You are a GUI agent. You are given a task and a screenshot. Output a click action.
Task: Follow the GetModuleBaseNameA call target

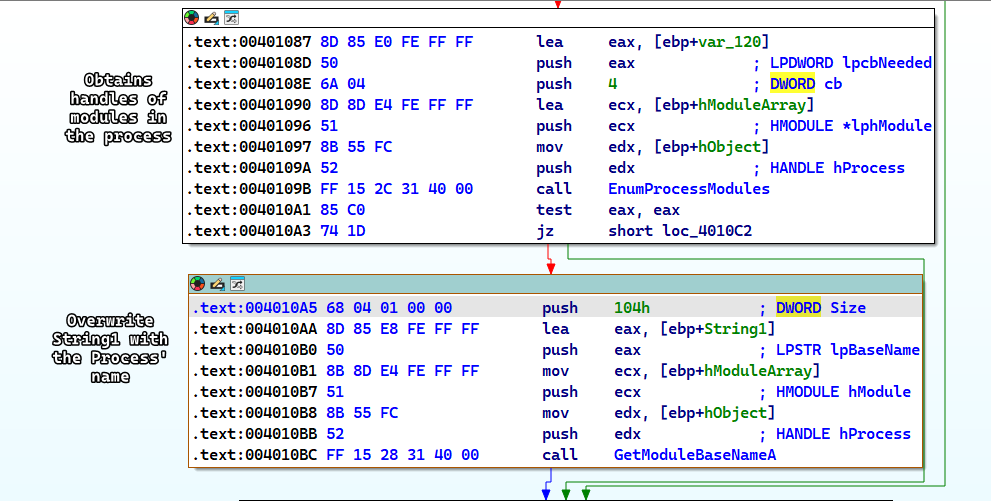tap(695, 455)
